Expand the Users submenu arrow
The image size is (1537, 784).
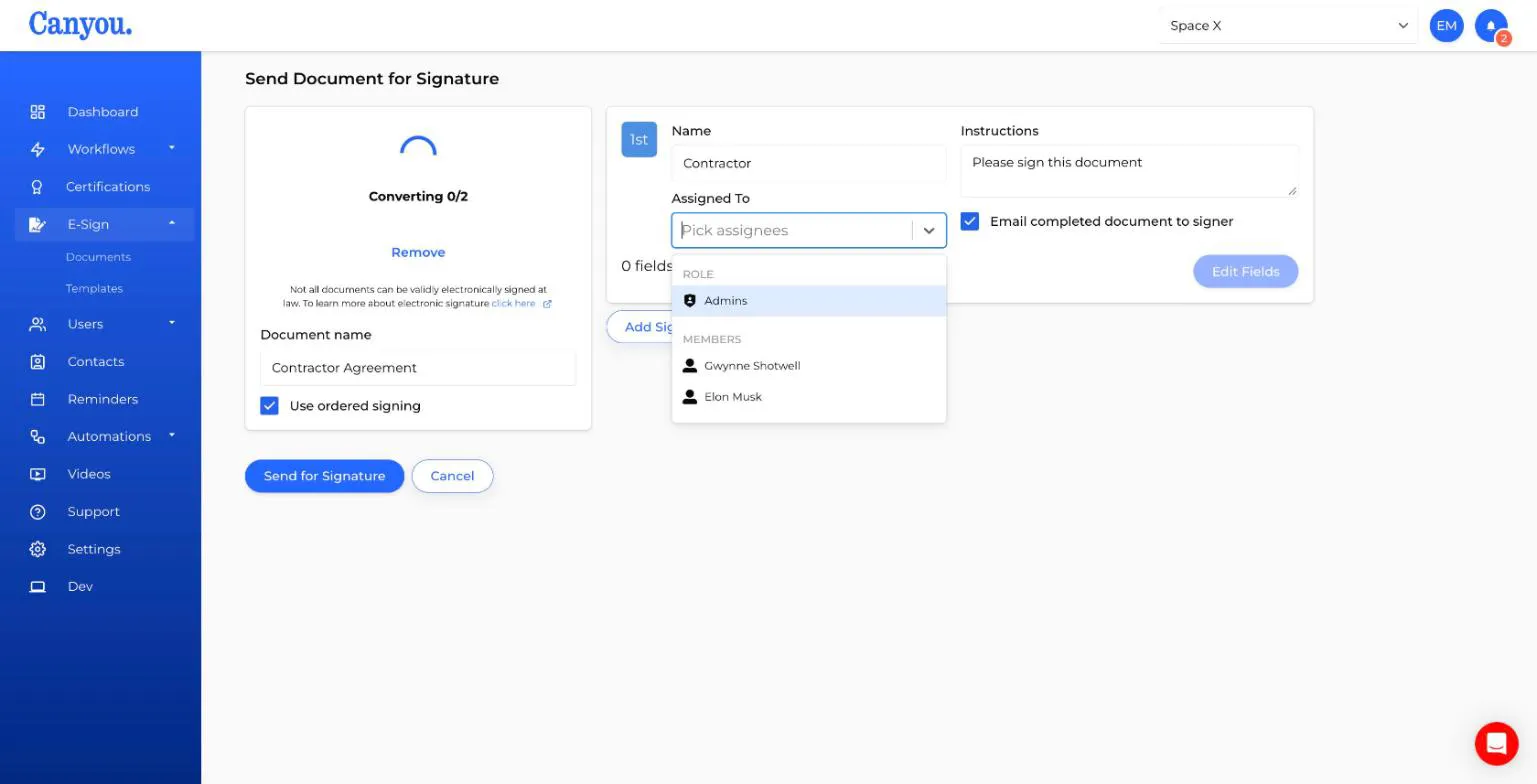tap(172, 323)
